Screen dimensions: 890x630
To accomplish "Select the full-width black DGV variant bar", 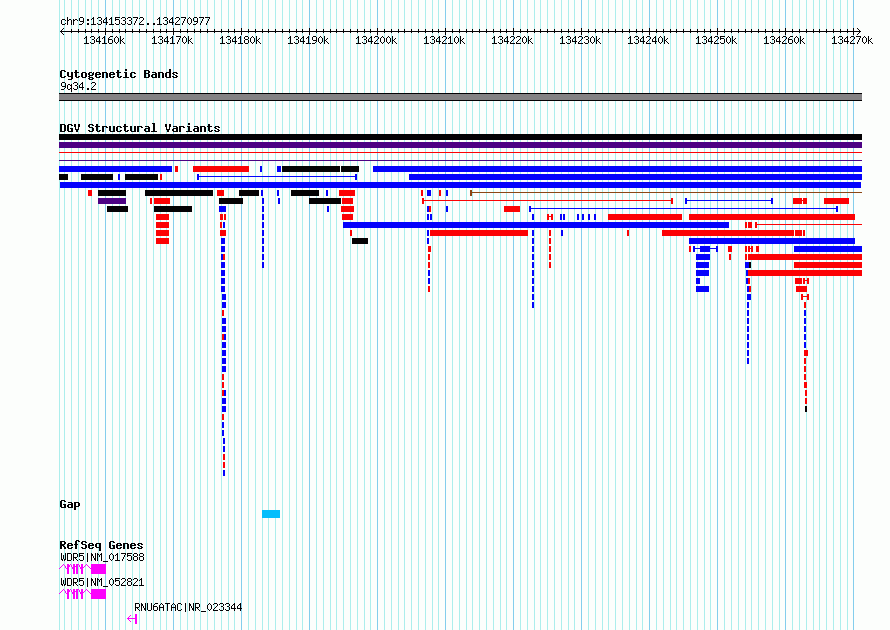I will [460, 137].
